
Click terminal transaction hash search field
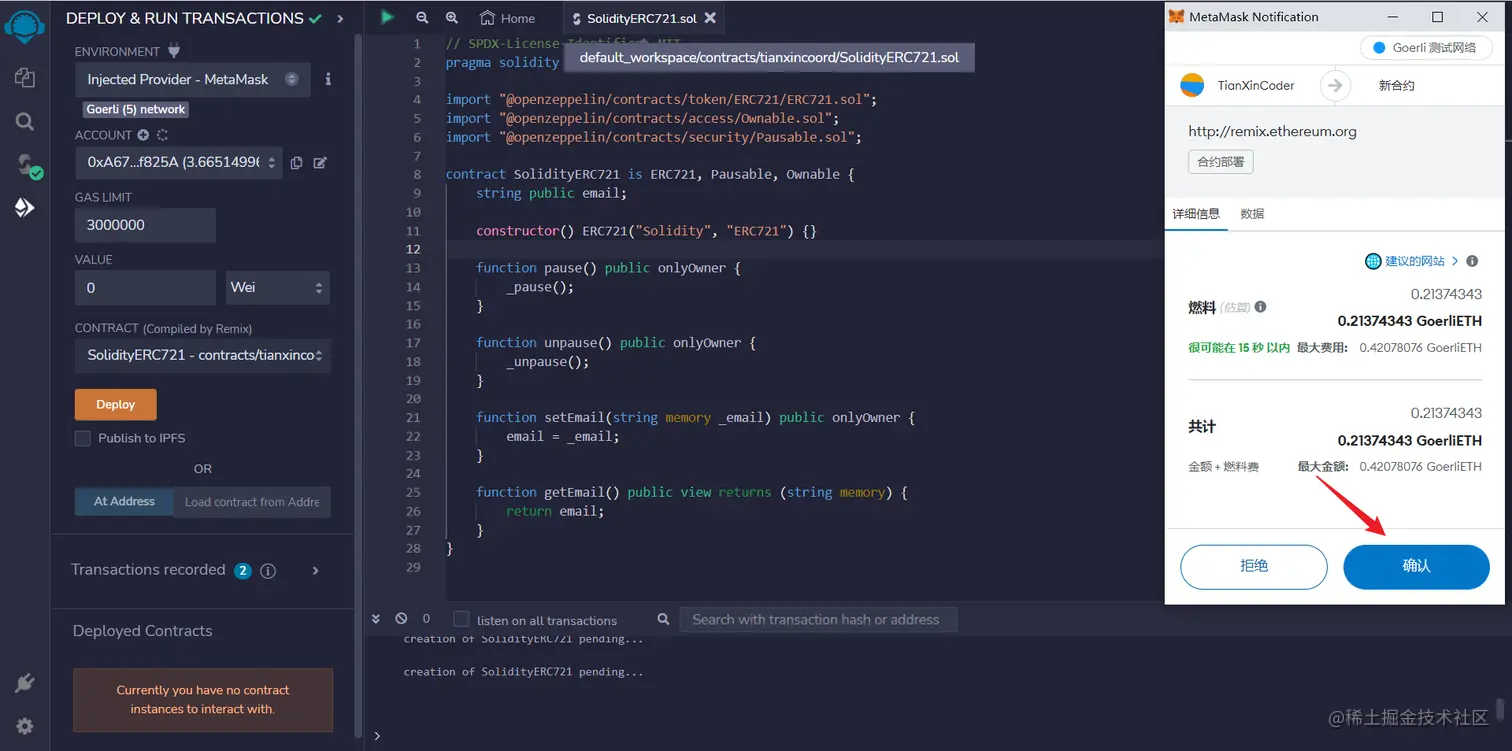click(x=818, y=619)
